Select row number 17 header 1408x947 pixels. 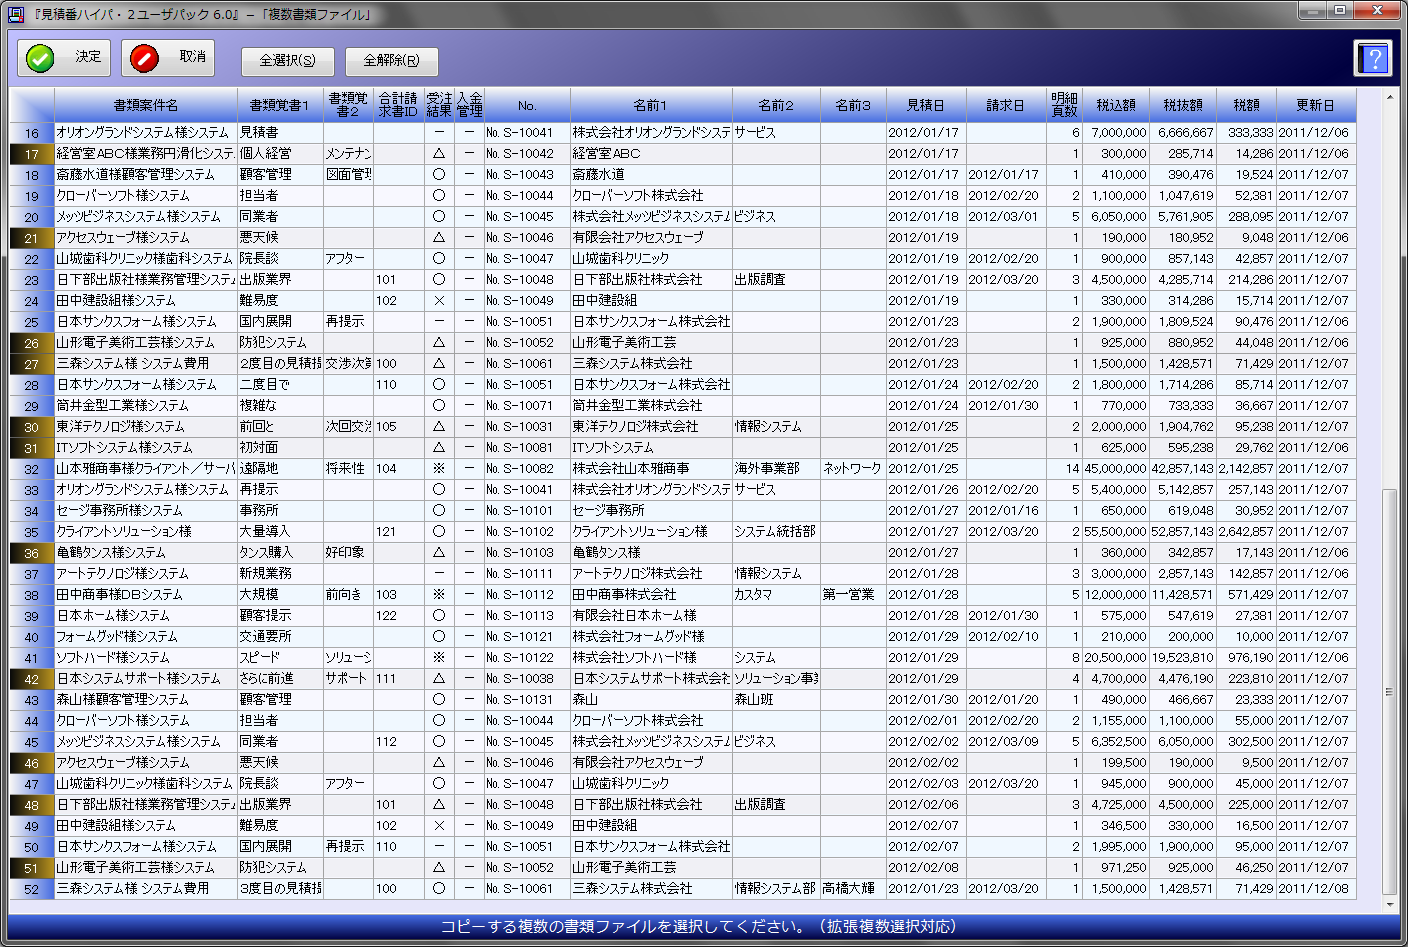point(32,154)
